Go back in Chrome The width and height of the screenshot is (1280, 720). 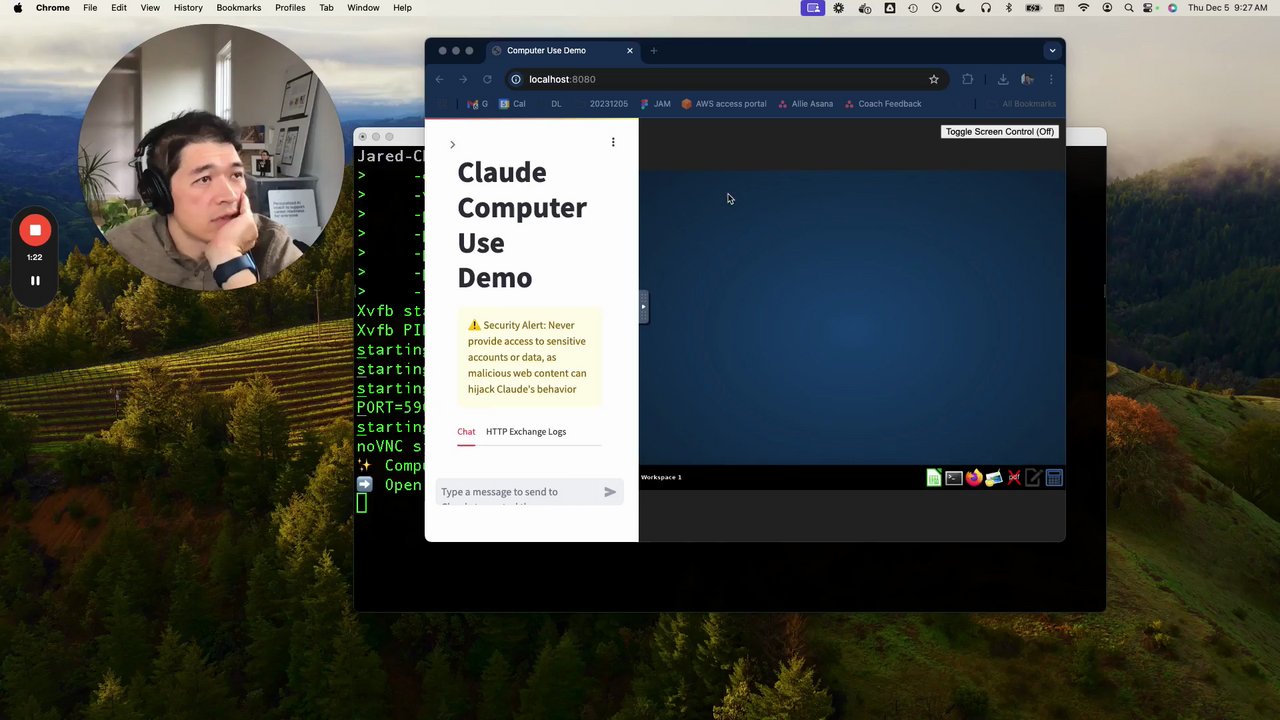coord(439,79)
